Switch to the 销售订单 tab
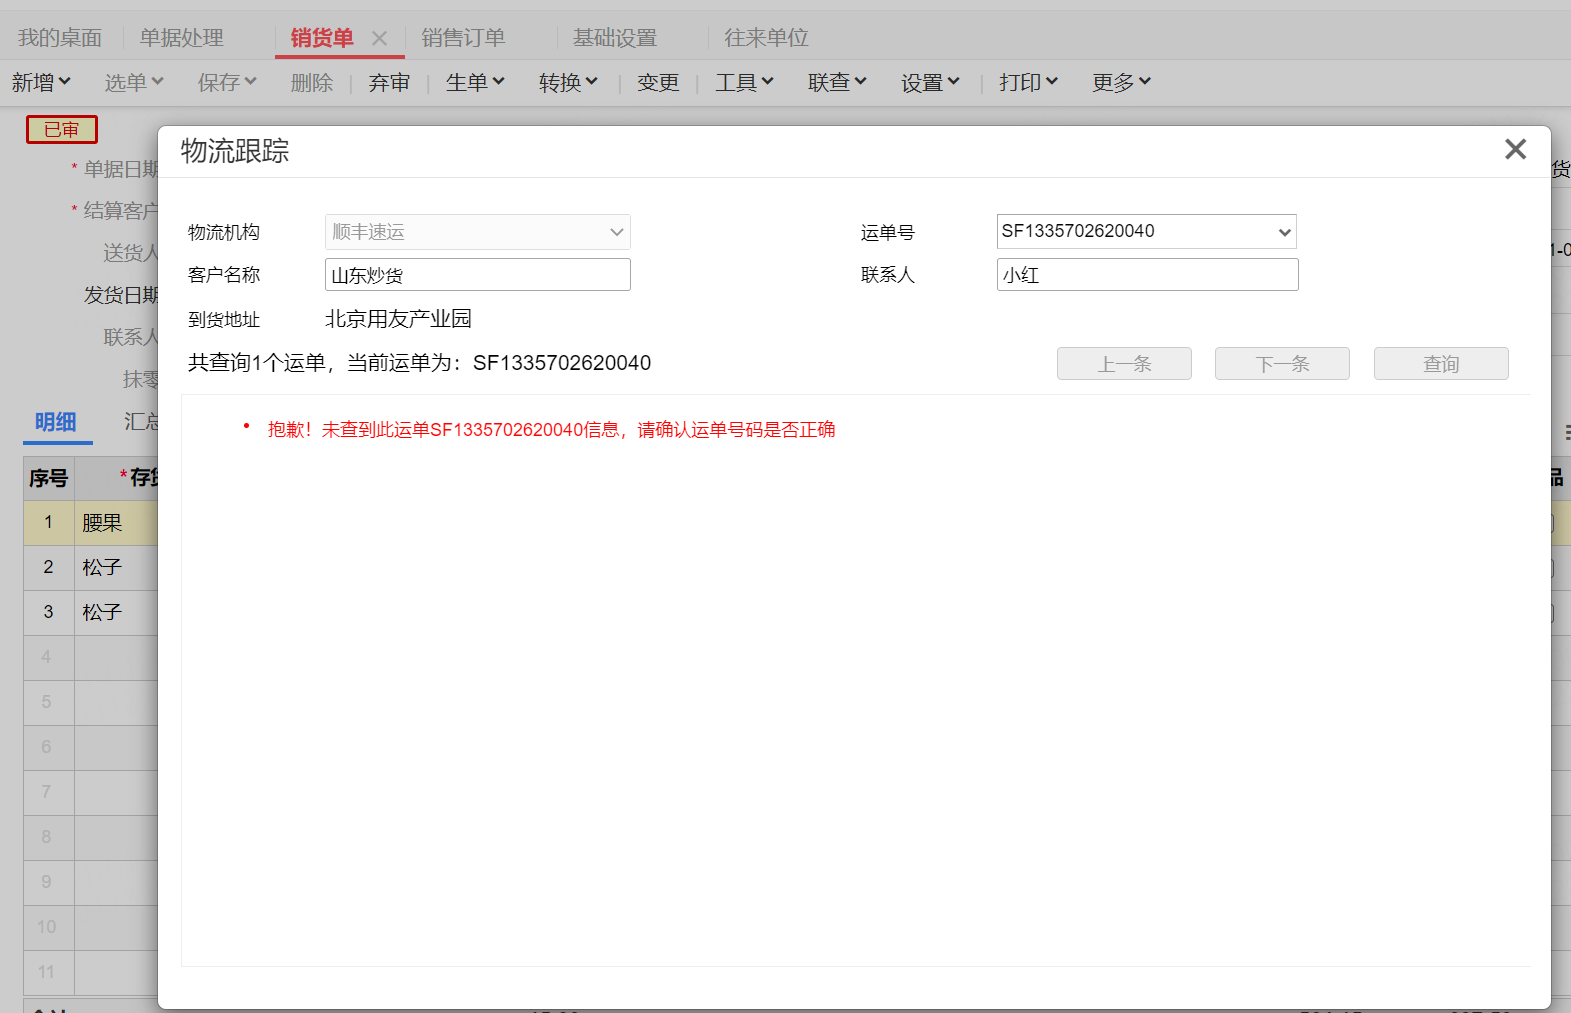This screenshot has width=1571, height=1013. (463, 38)
